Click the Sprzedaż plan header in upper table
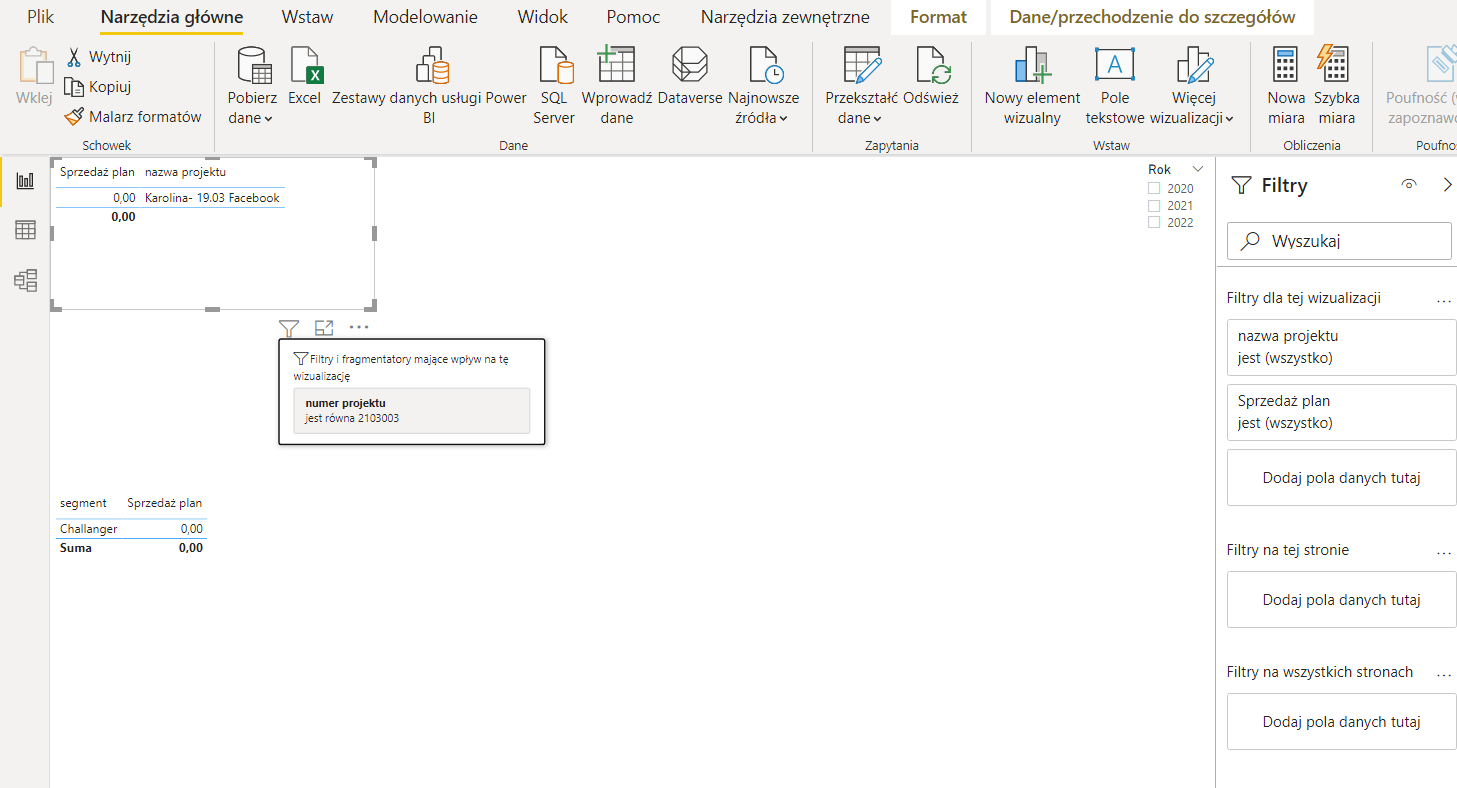Screen dimensions: 1457x788 coord(97,172)
